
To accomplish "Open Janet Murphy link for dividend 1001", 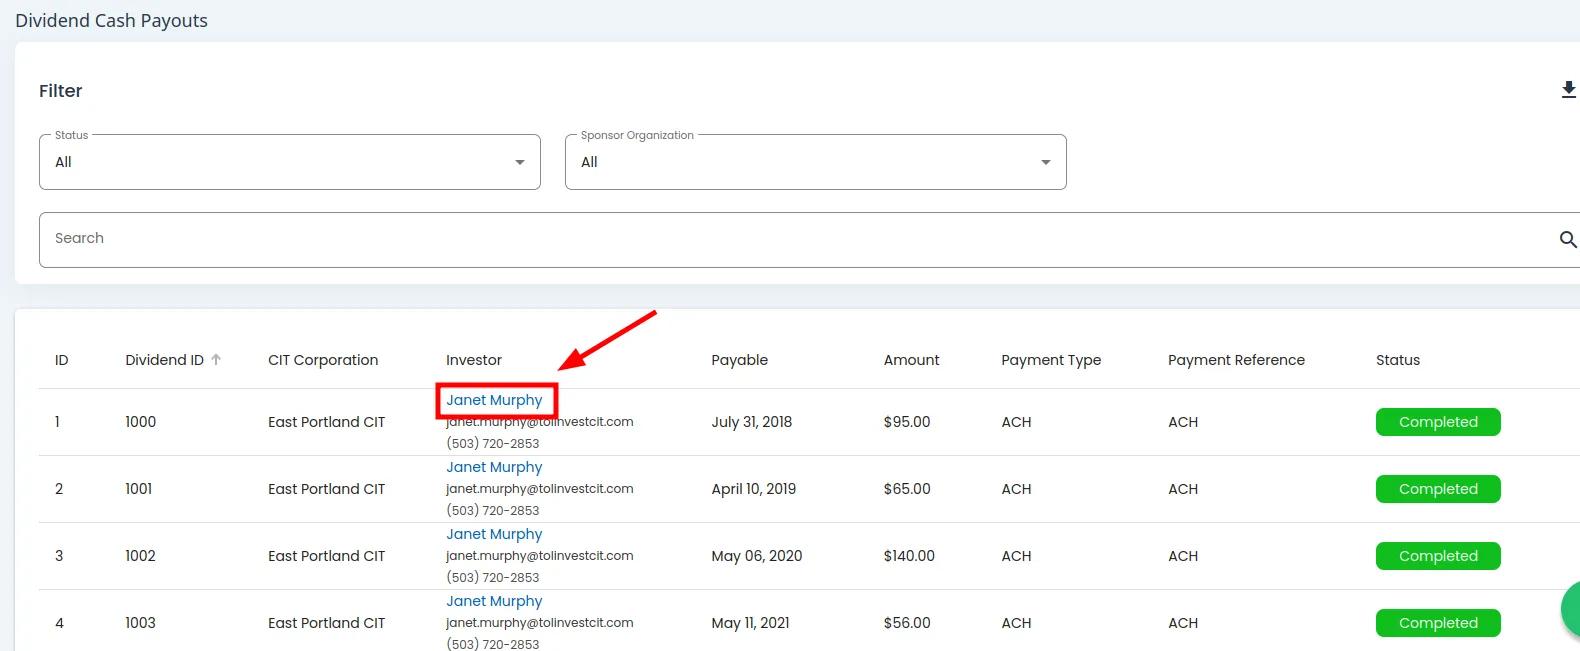I will tap(494, 467).
